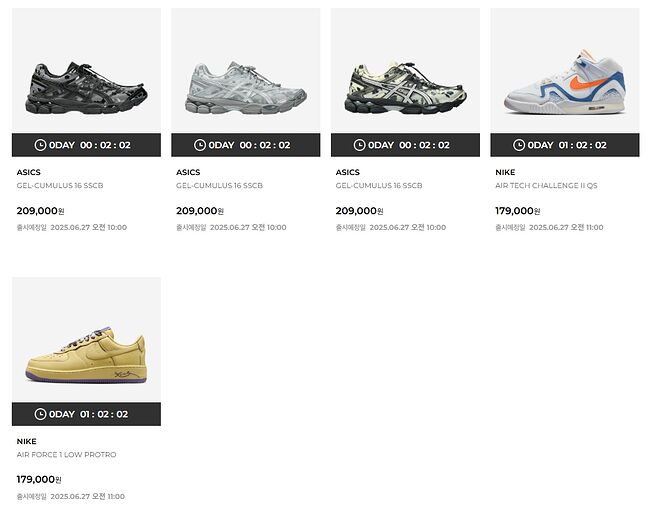Click the countdown timer bar under Air Force 1

86,414
